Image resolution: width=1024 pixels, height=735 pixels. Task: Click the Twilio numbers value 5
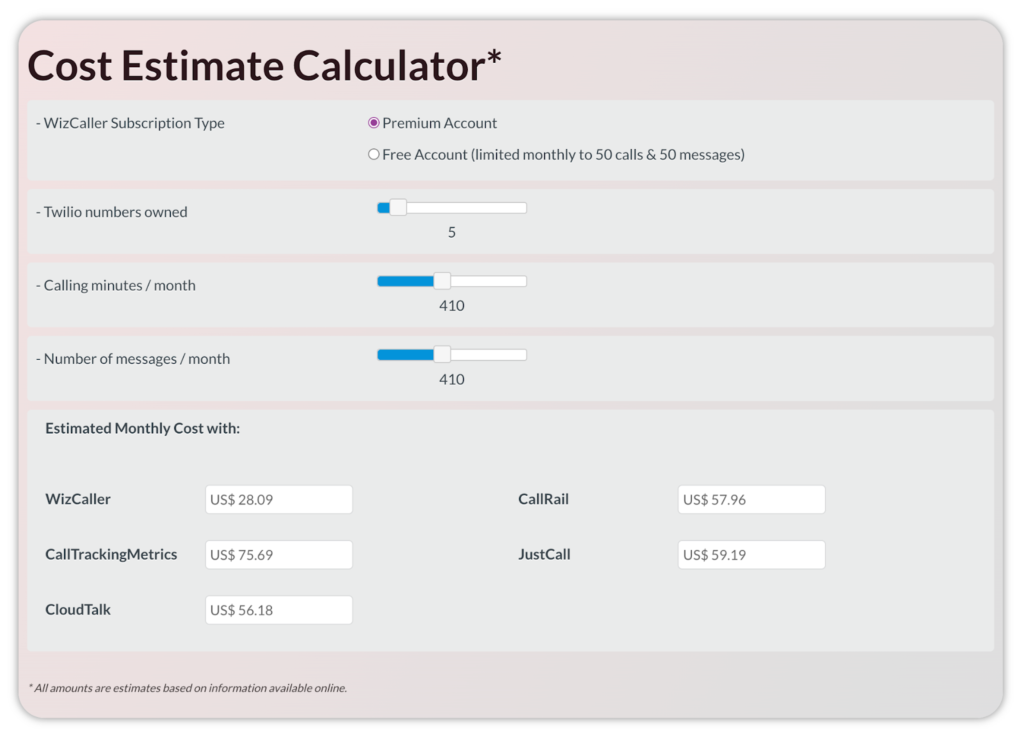pyautogui.click(x=452, y=233)
